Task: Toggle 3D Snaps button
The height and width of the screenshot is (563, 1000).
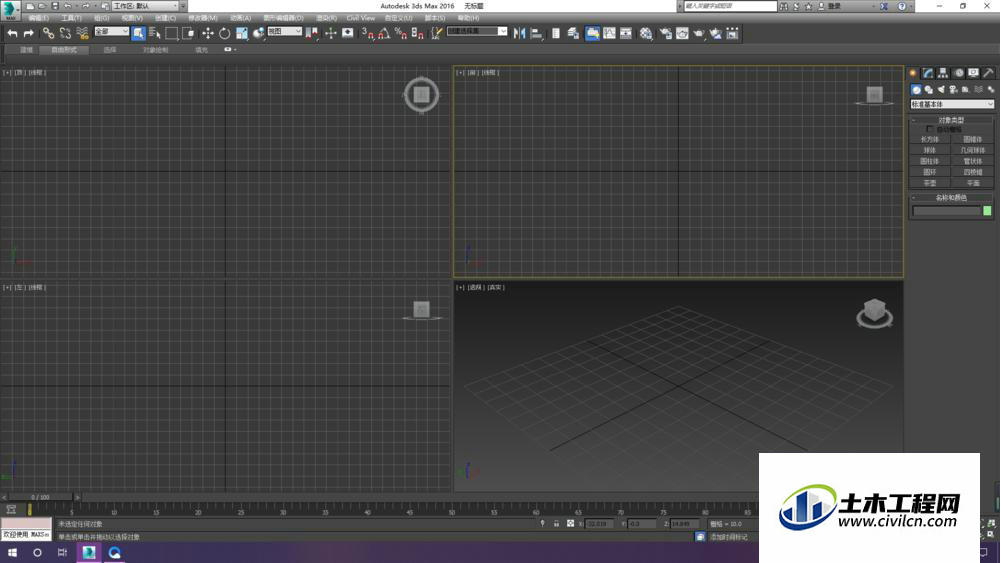Action: click(x=367, y=33)
